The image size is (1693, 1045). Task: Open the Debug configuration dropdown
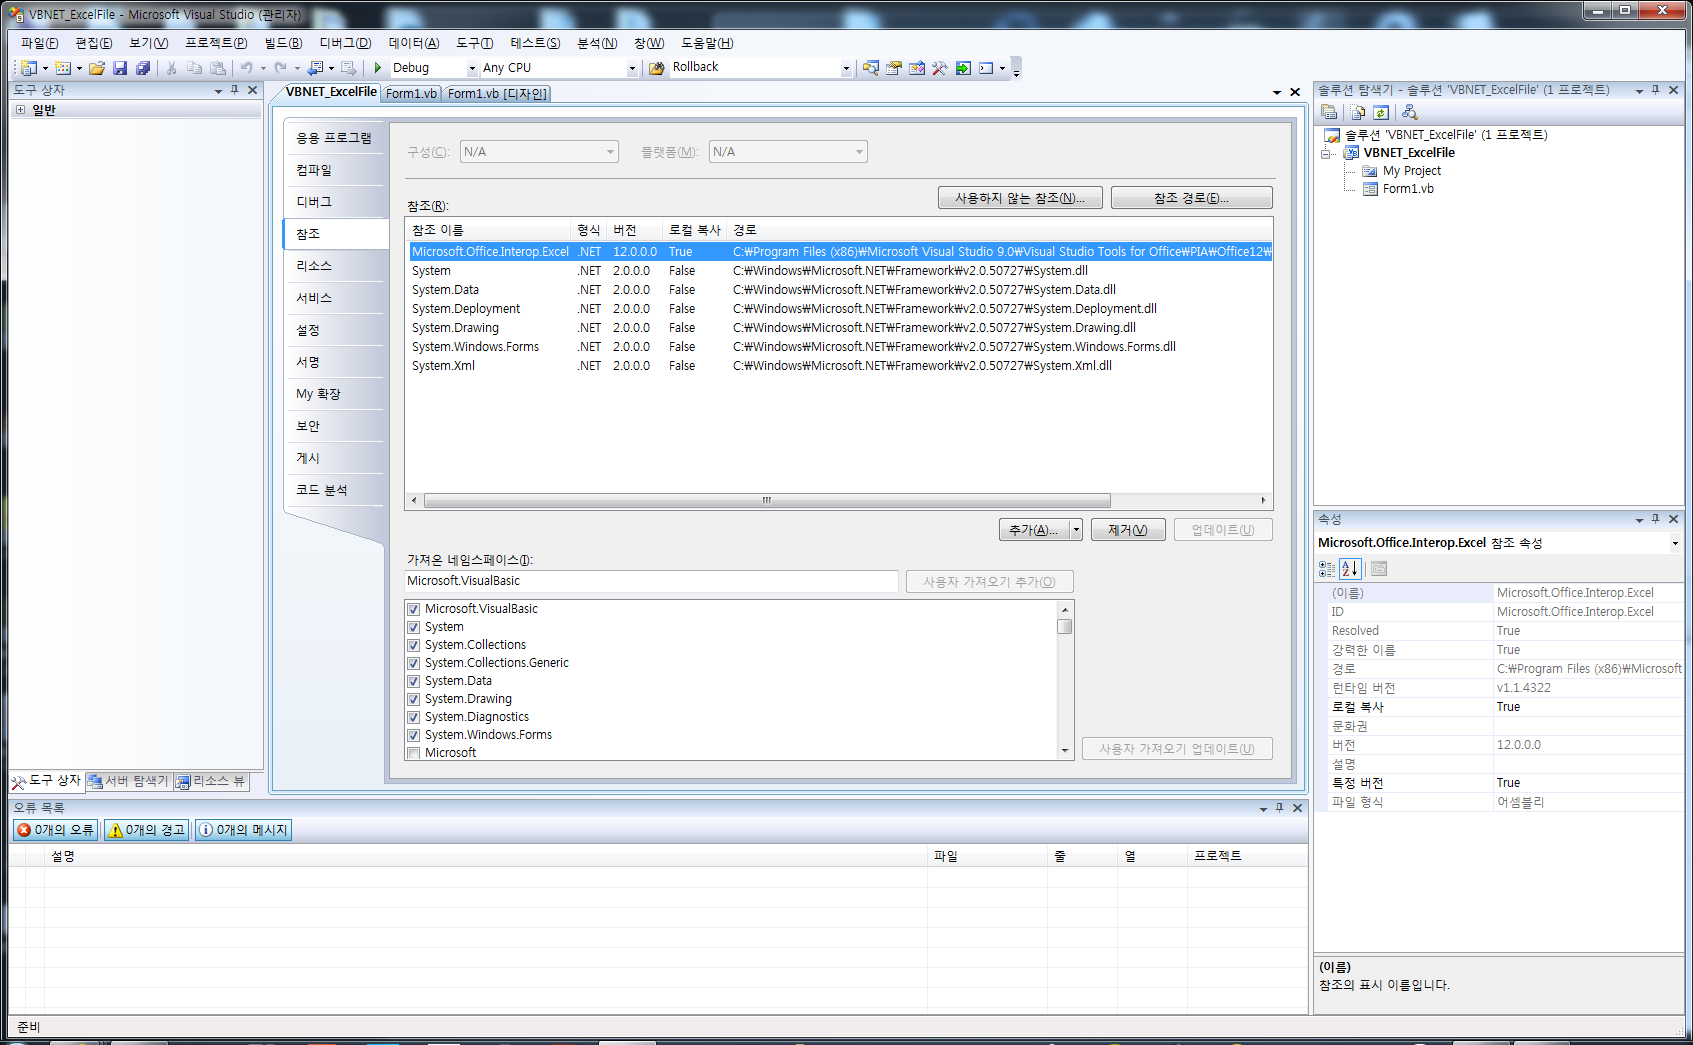(x=472, y=68)
